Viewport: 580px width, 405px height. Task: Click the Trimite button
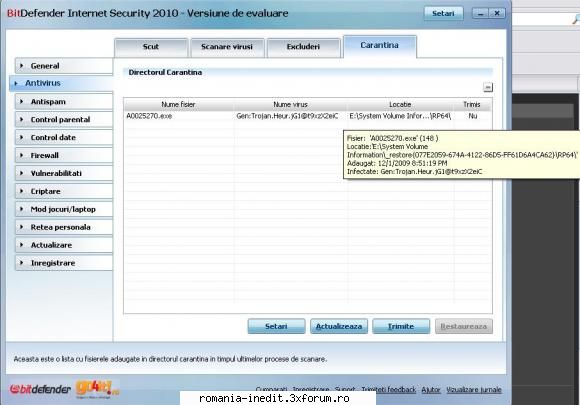401,326
